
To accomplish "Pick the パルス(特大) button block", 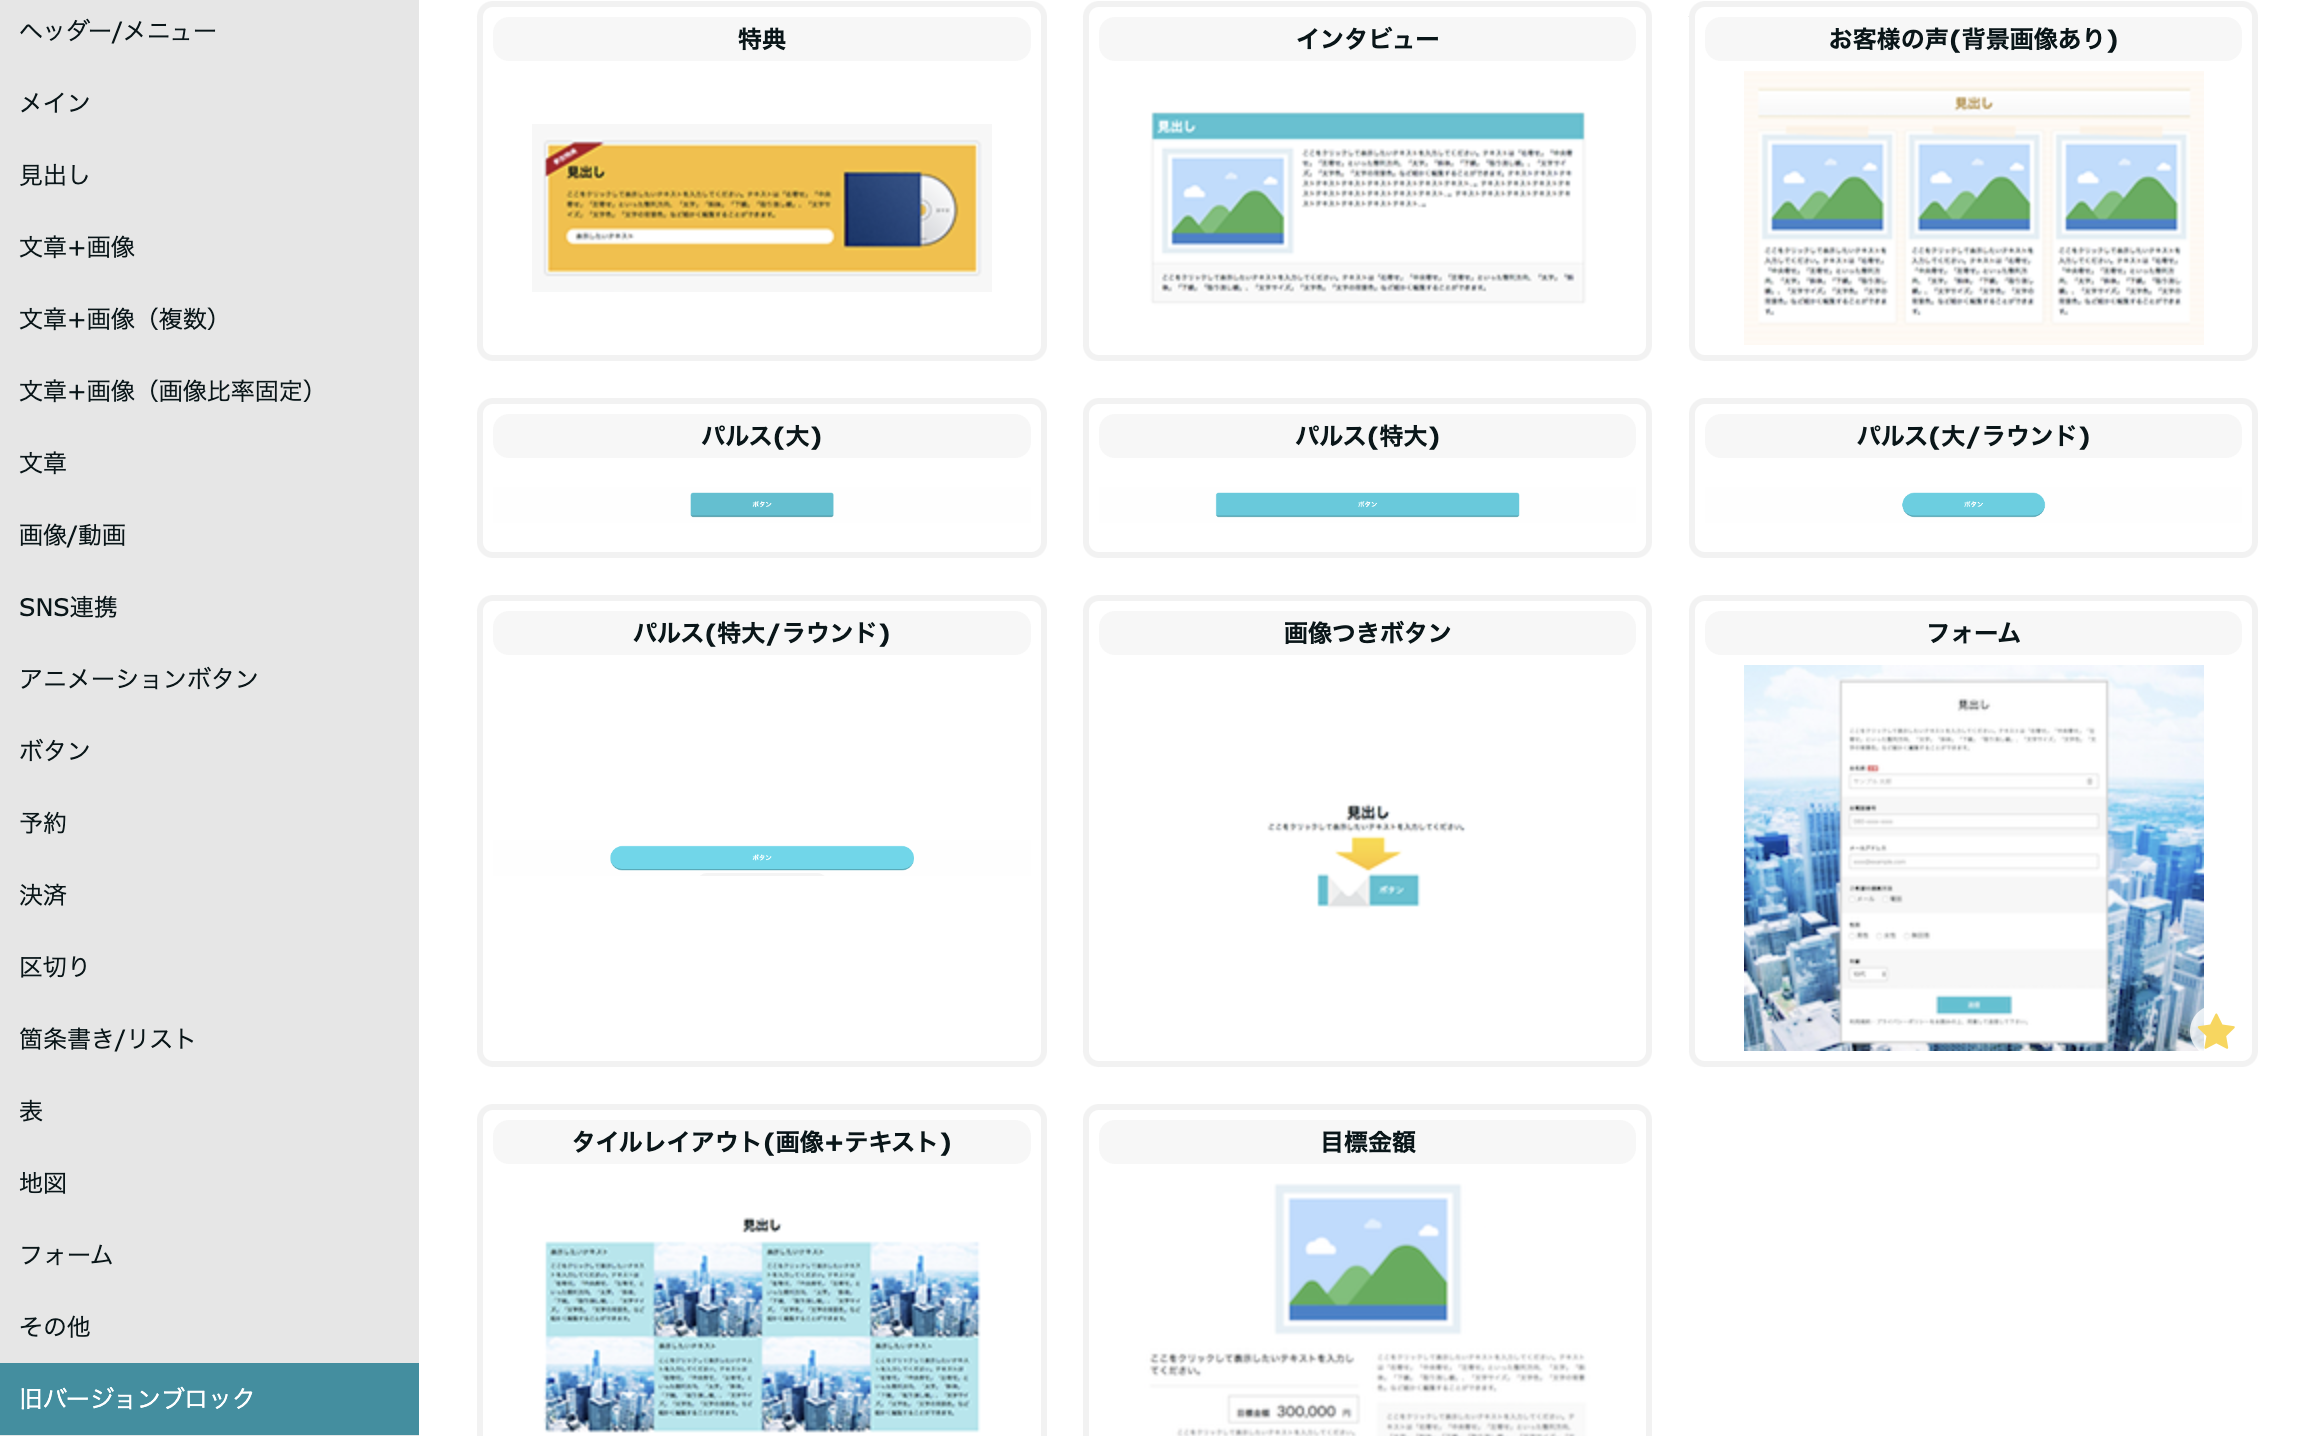I will tap(1367, 503).
